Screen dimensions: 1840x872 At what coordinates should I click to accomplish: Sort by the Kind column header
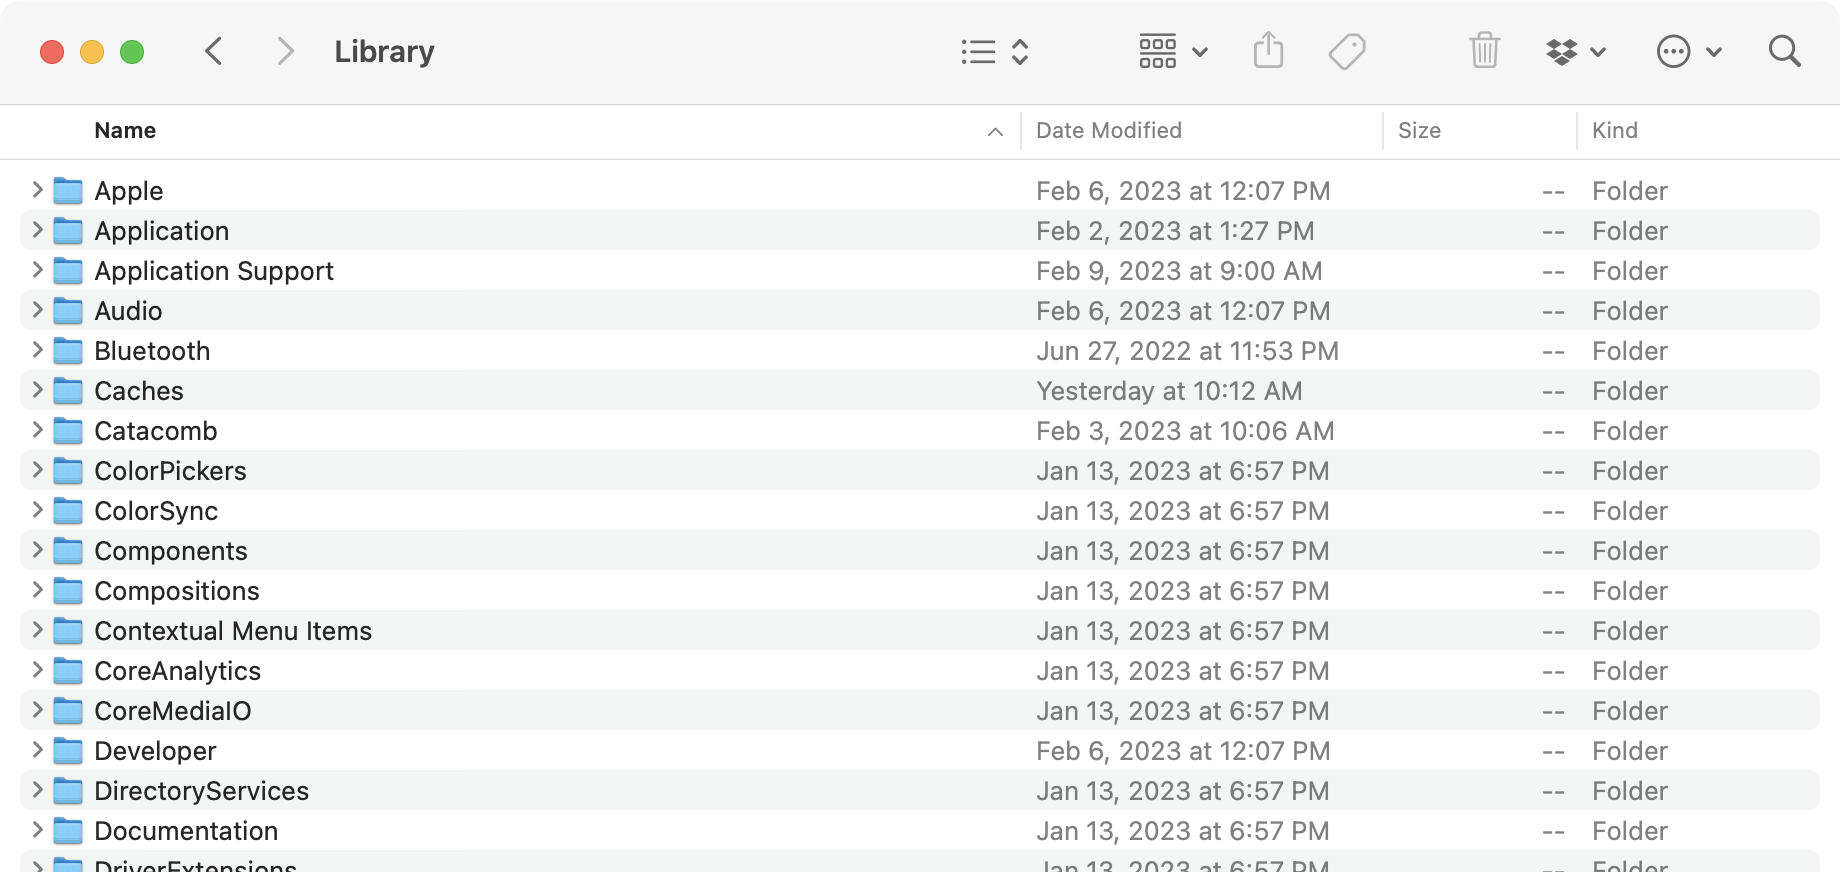click(1614, 131)
